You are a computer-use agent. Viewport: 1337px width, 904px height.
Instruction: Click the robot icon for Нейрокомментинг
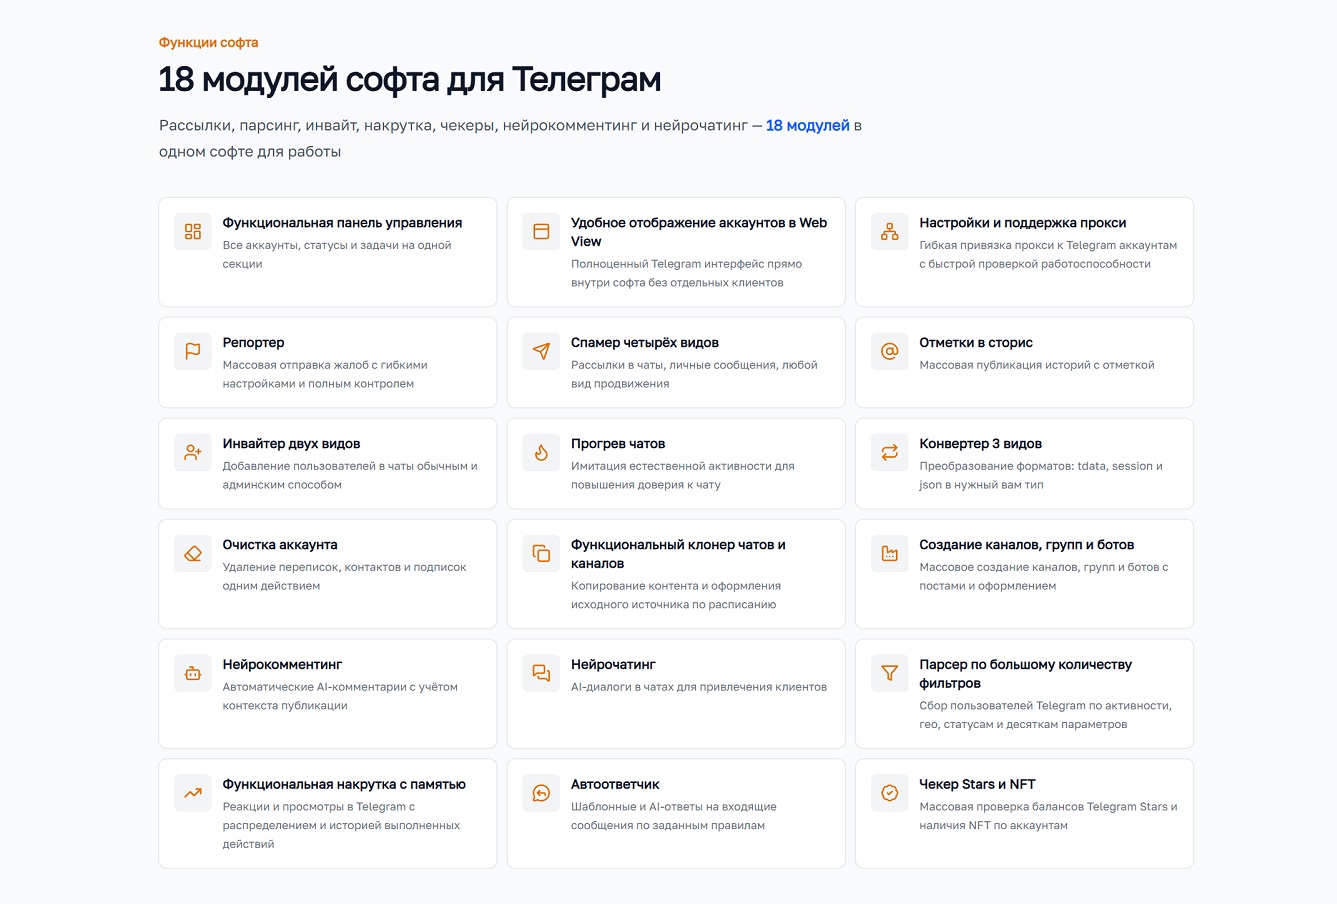click(x=193, y=673)
